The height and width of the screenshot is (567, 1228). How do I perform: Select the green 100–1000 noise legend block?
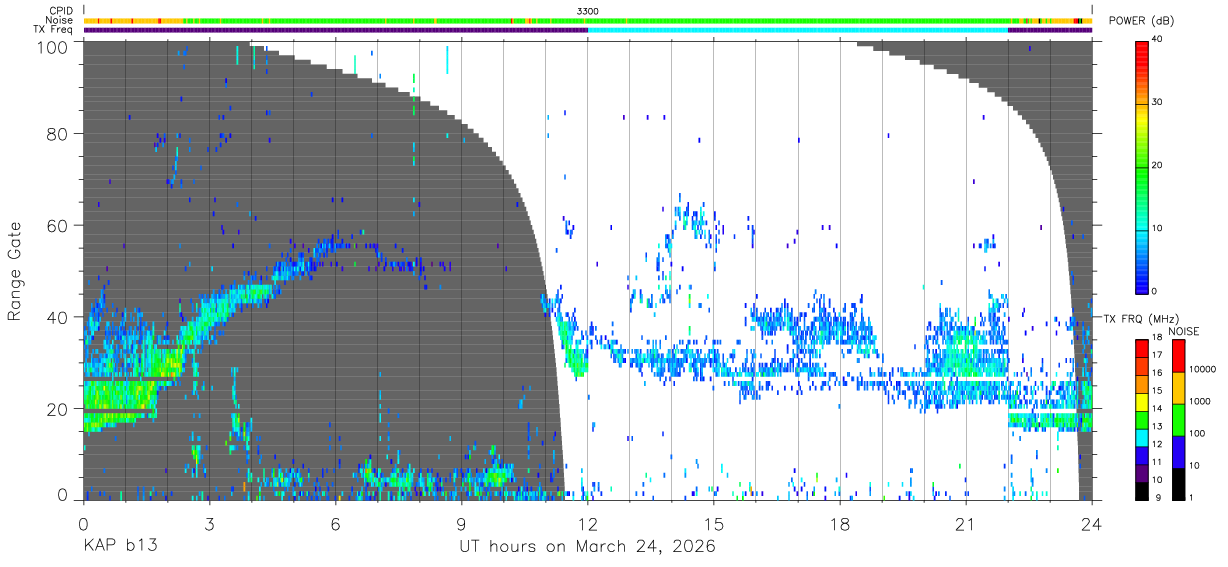tap(1179, 419)
